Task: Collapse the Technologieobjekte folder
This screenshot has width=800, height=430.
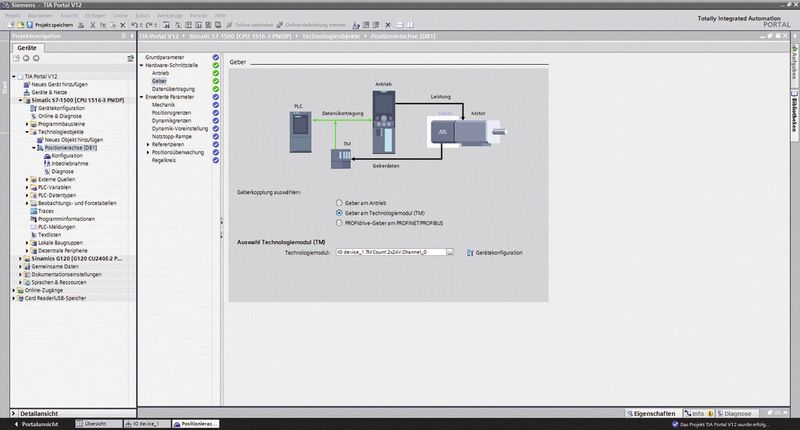Action: [x=27, y=132]
